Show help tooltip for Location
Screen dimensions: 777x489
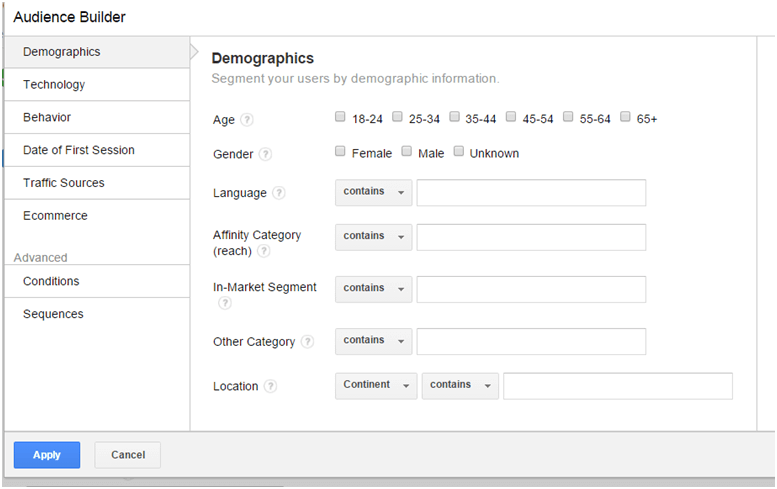270,386
